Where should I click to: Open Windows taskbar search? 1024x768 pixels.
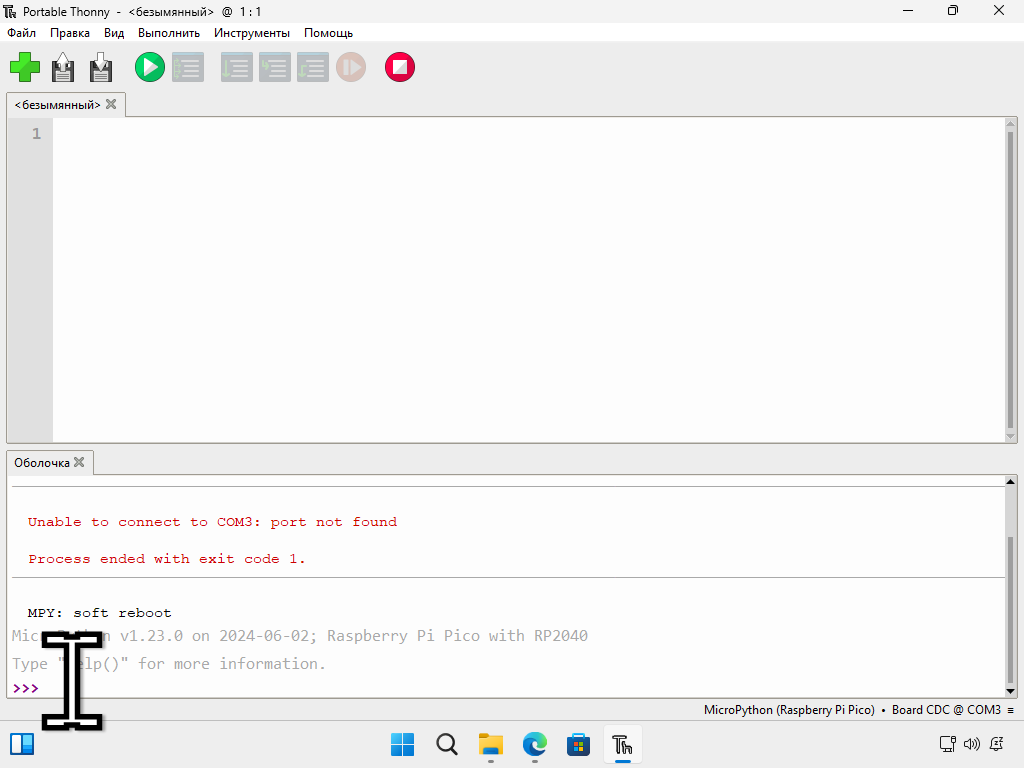(x=447, y=744)
